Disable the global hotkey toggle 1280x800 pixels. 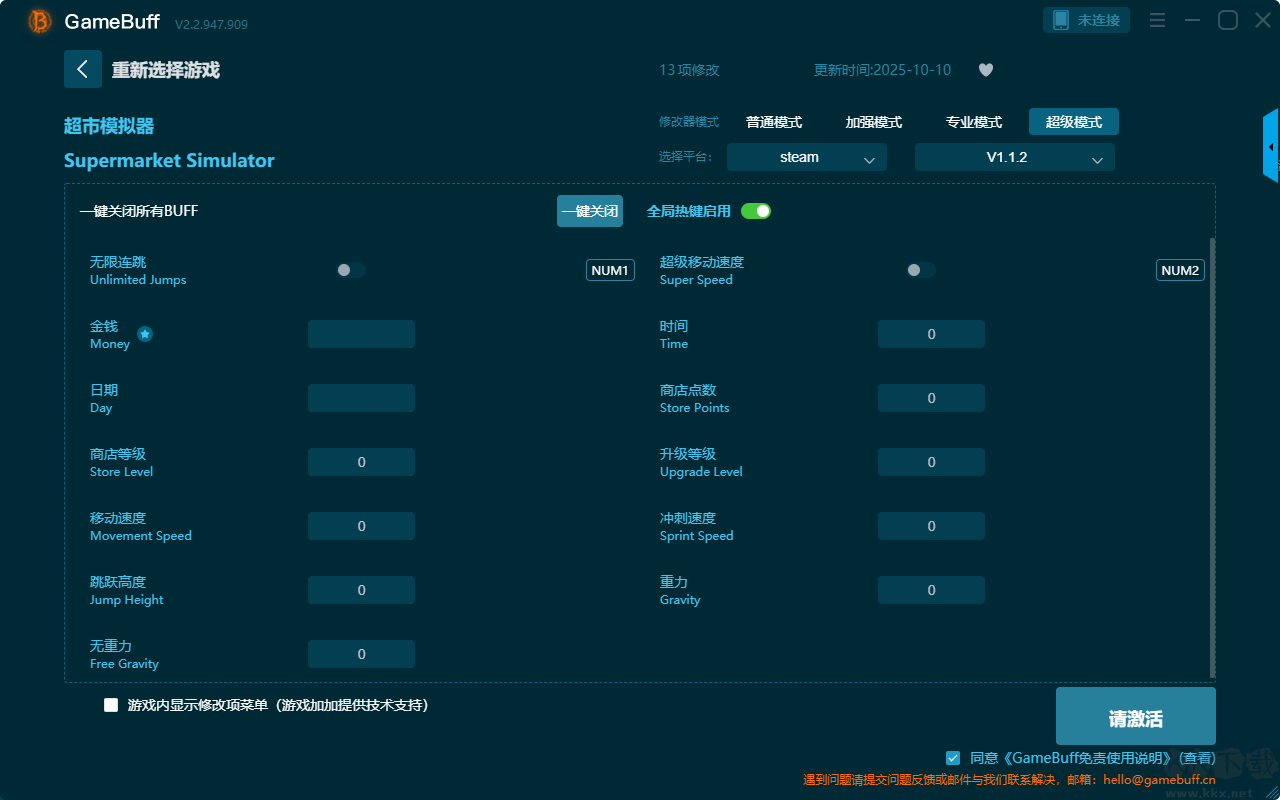756,211
